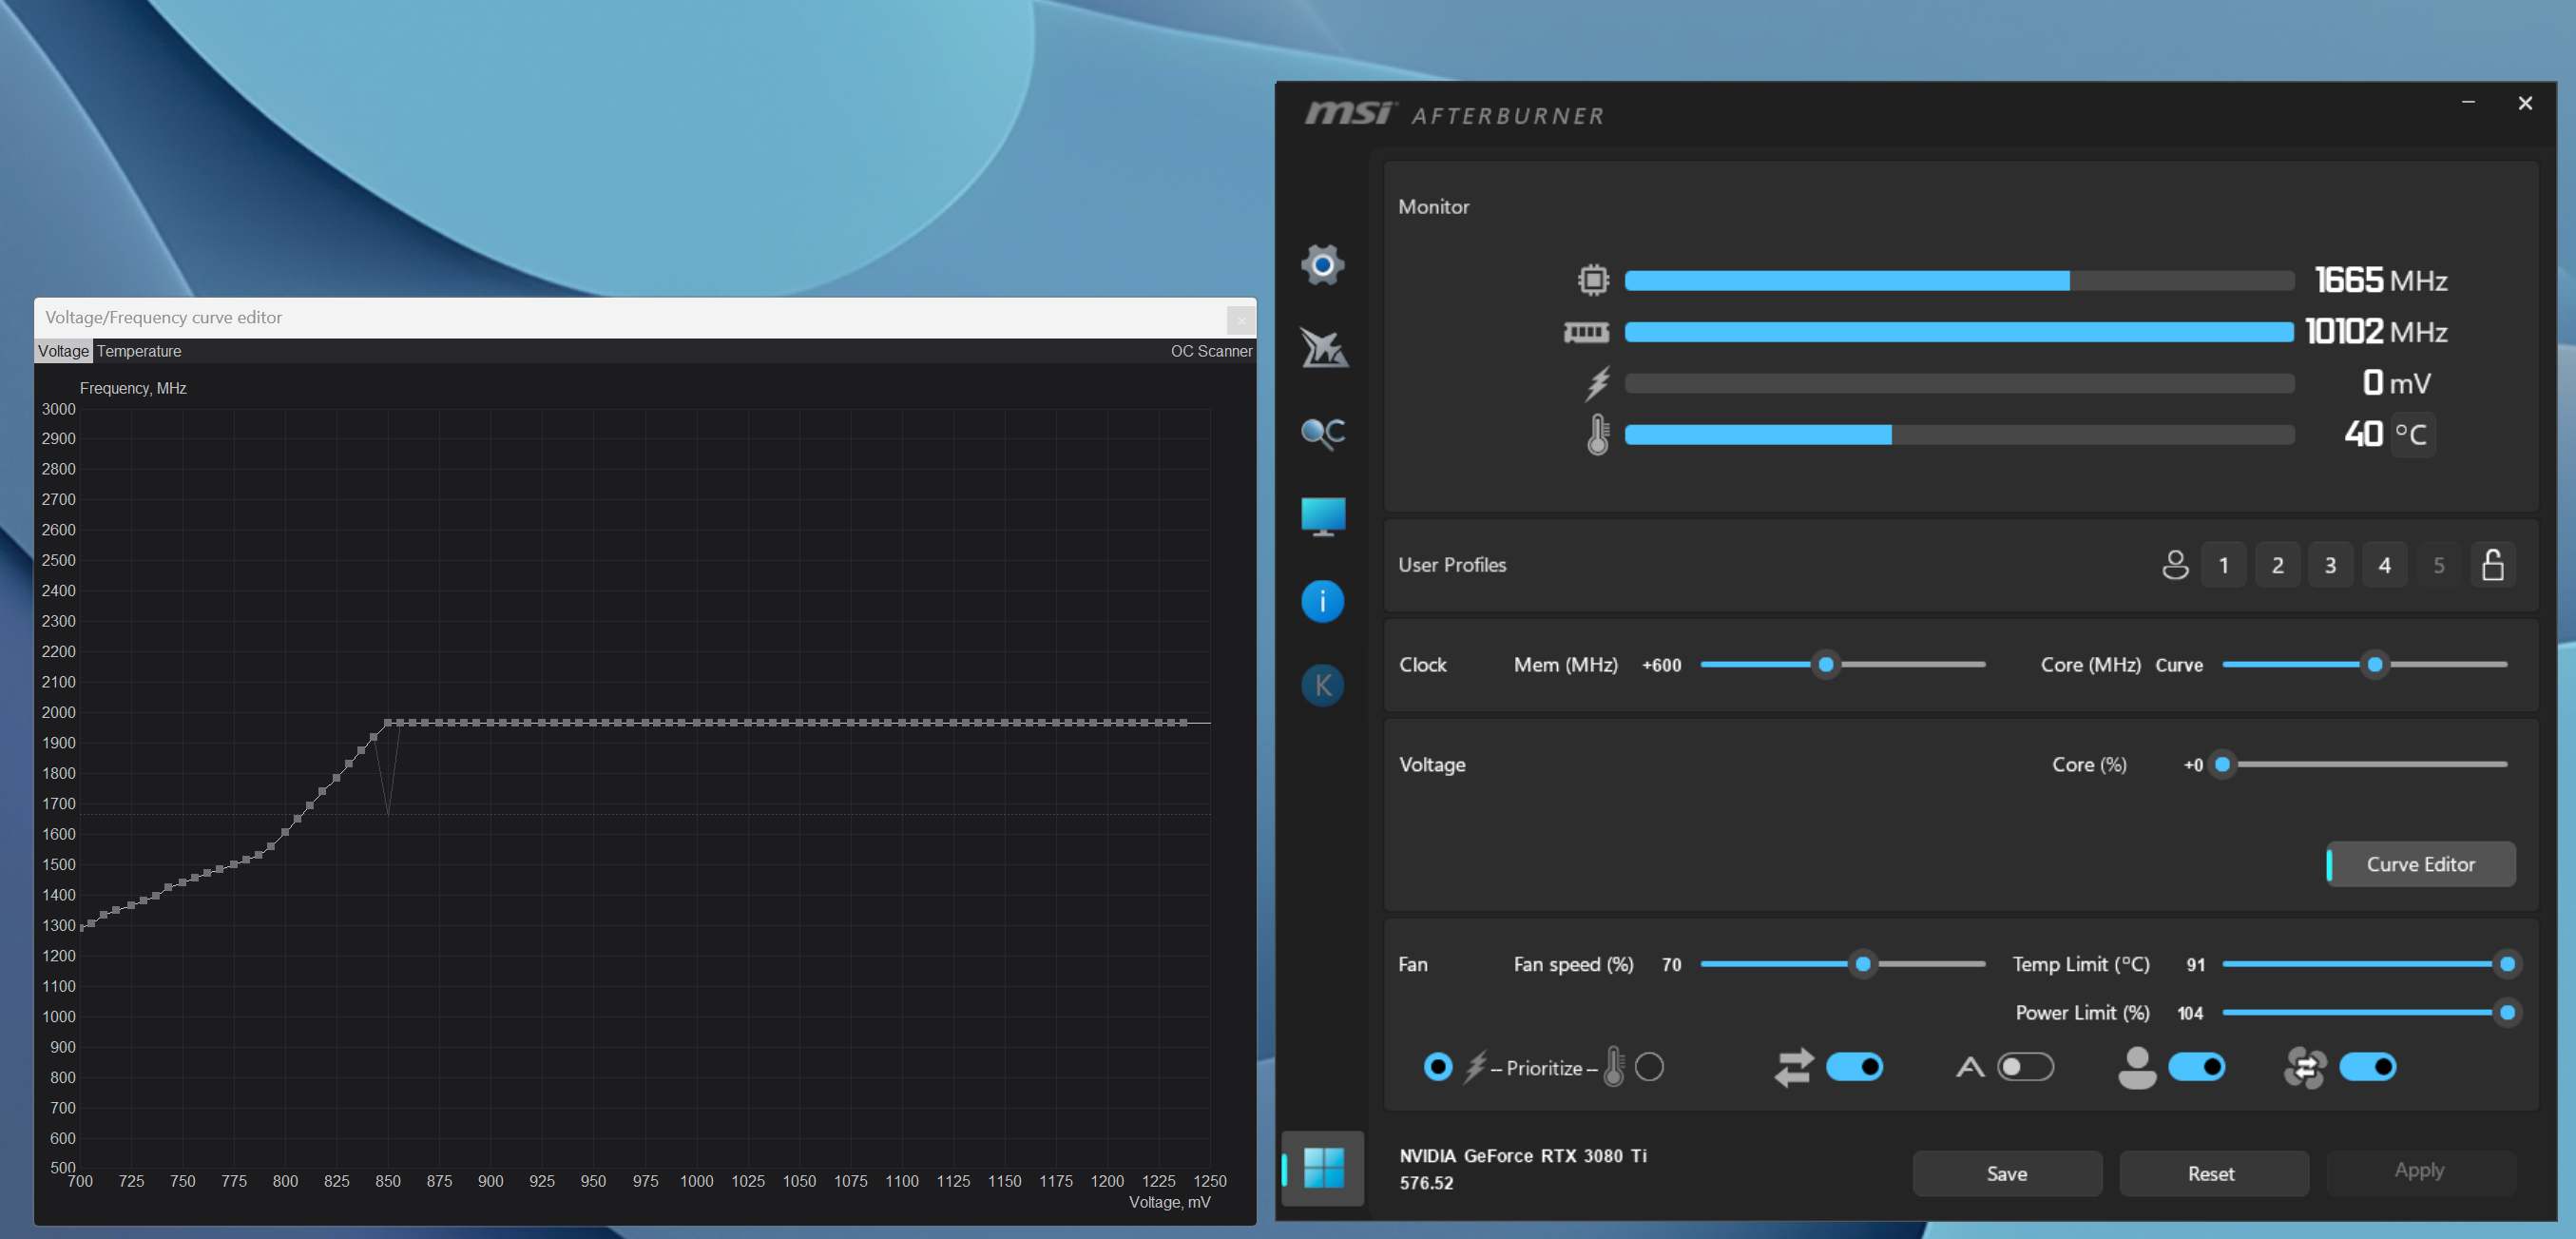Click the Fan speed slider handle

1862,964
